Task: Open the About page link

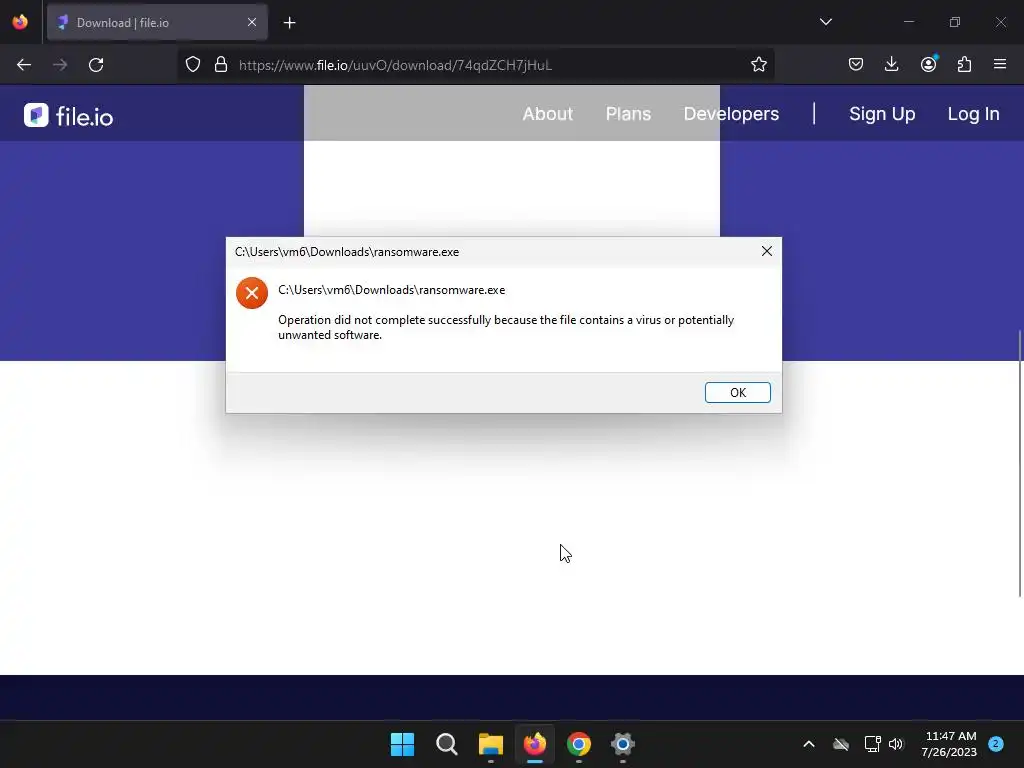Action: click(547, 114)
